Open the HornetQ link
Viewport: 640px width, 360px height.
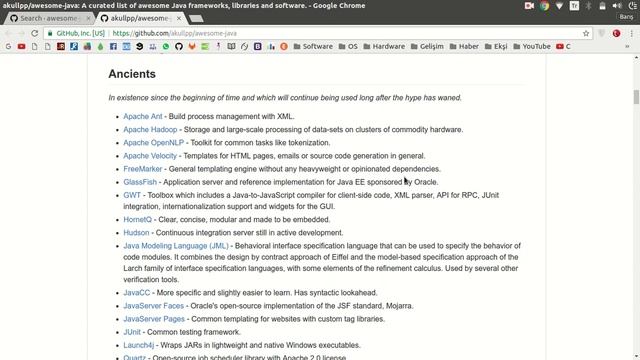tap(138, 219)
